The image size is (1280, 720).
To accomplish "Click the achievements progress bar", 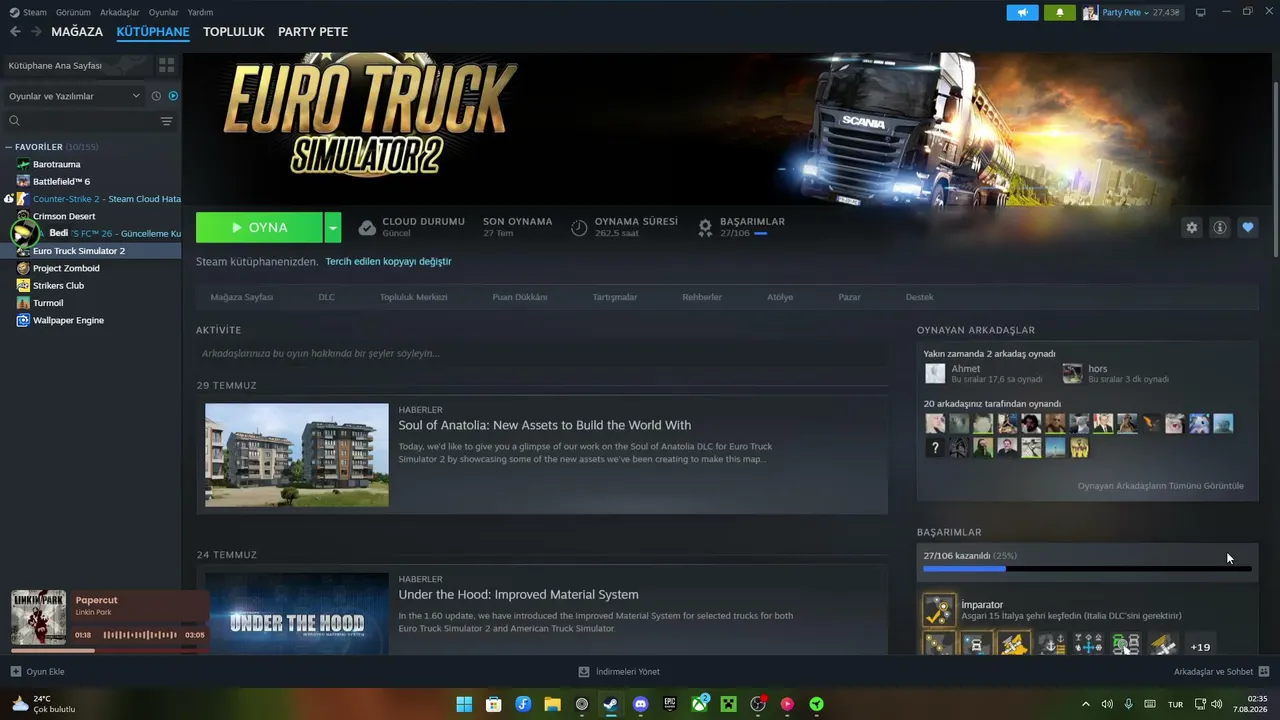I will (x=1087, y=569).
